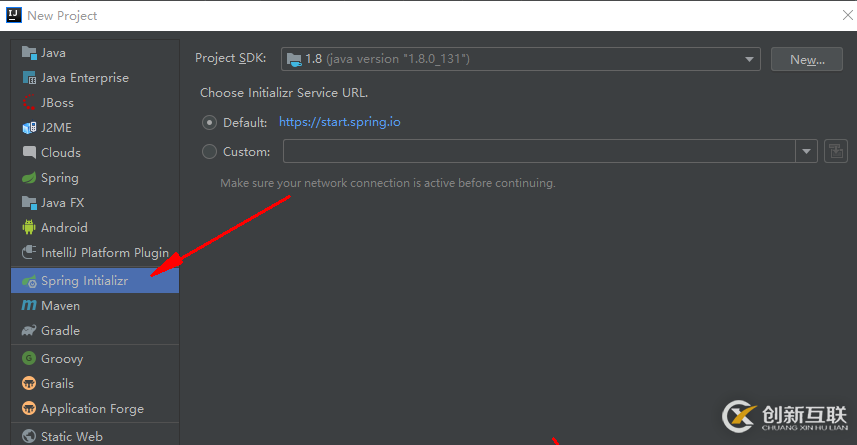Screen dimensions: 857x445
Task: Click the 1.8 java version SDK text
Action: 388,58
